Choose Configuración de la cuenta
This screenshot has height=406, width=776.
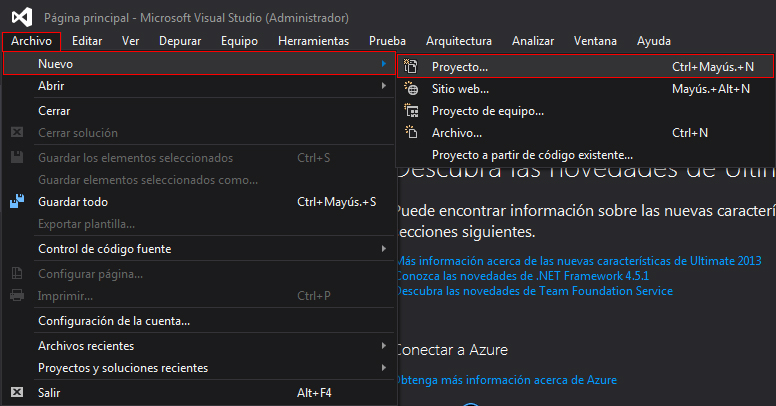tap(114, 321)
